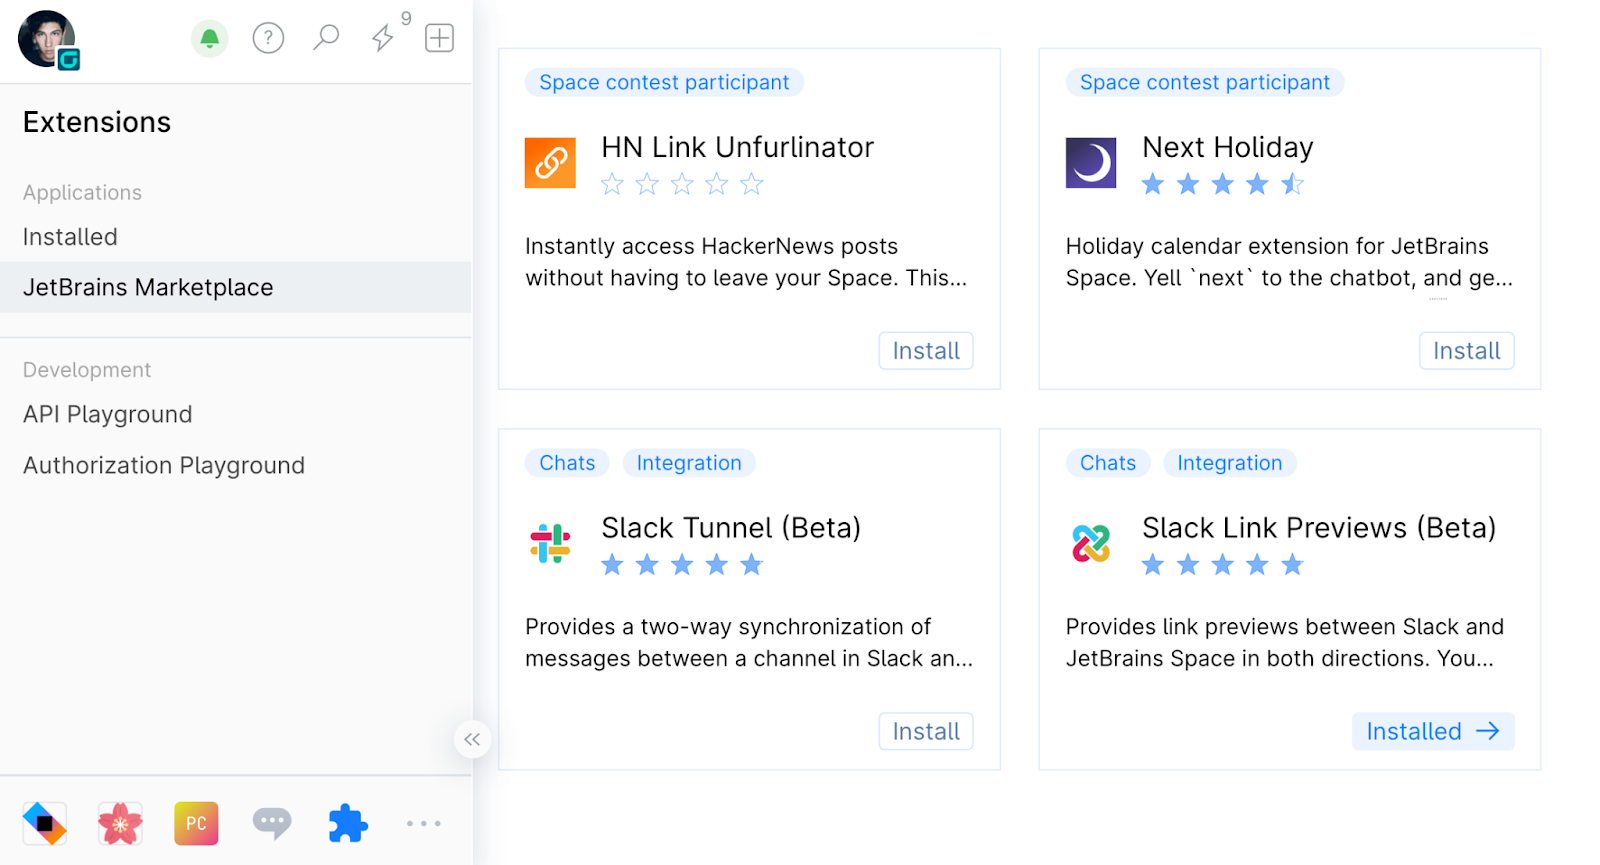Click the search magnifier icon

point(326,38)
